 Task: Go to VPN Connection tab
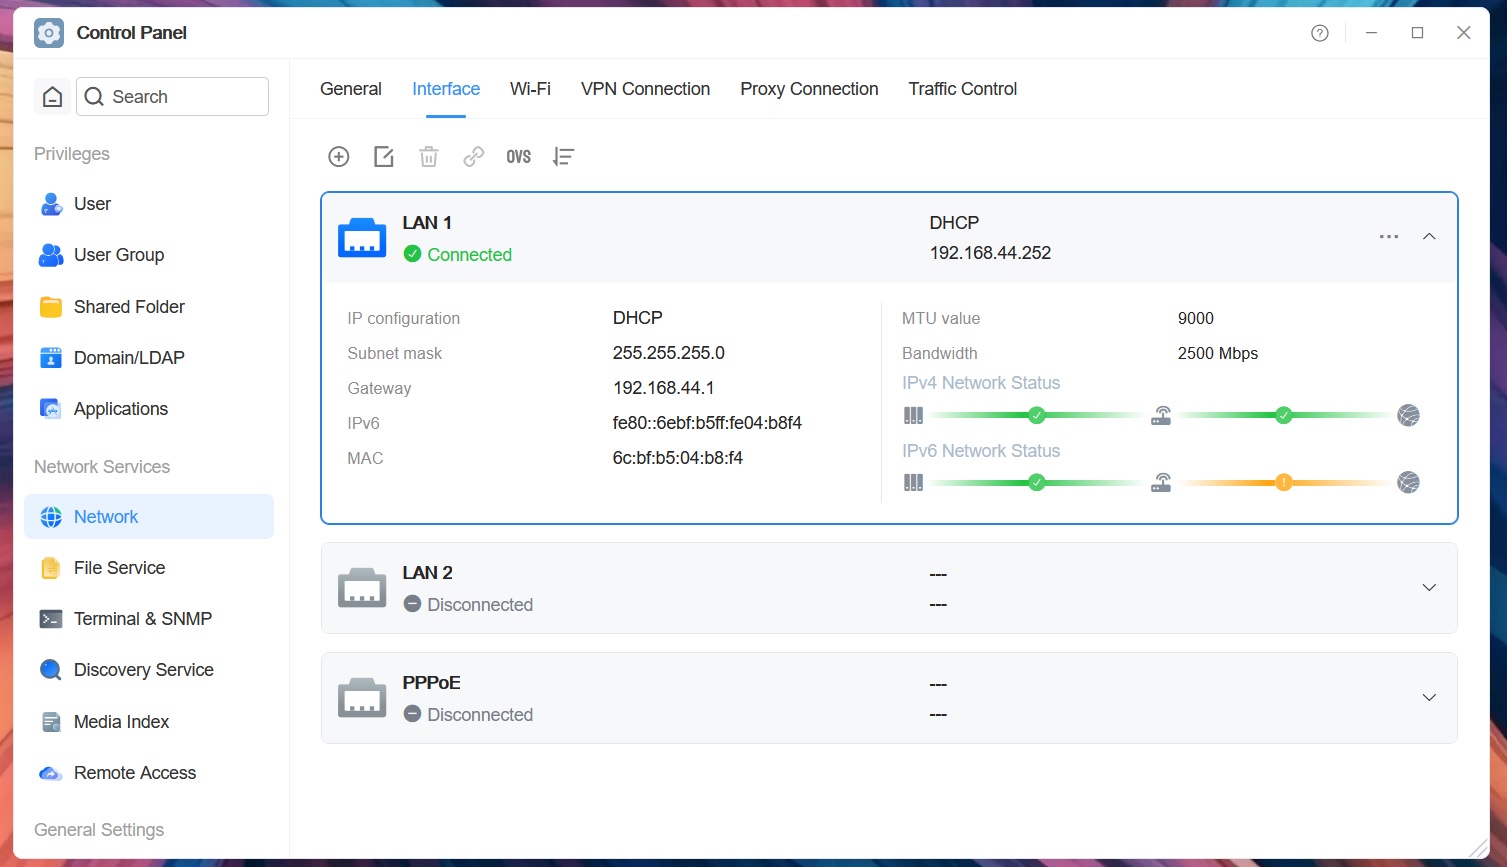[x=646, y=89]
